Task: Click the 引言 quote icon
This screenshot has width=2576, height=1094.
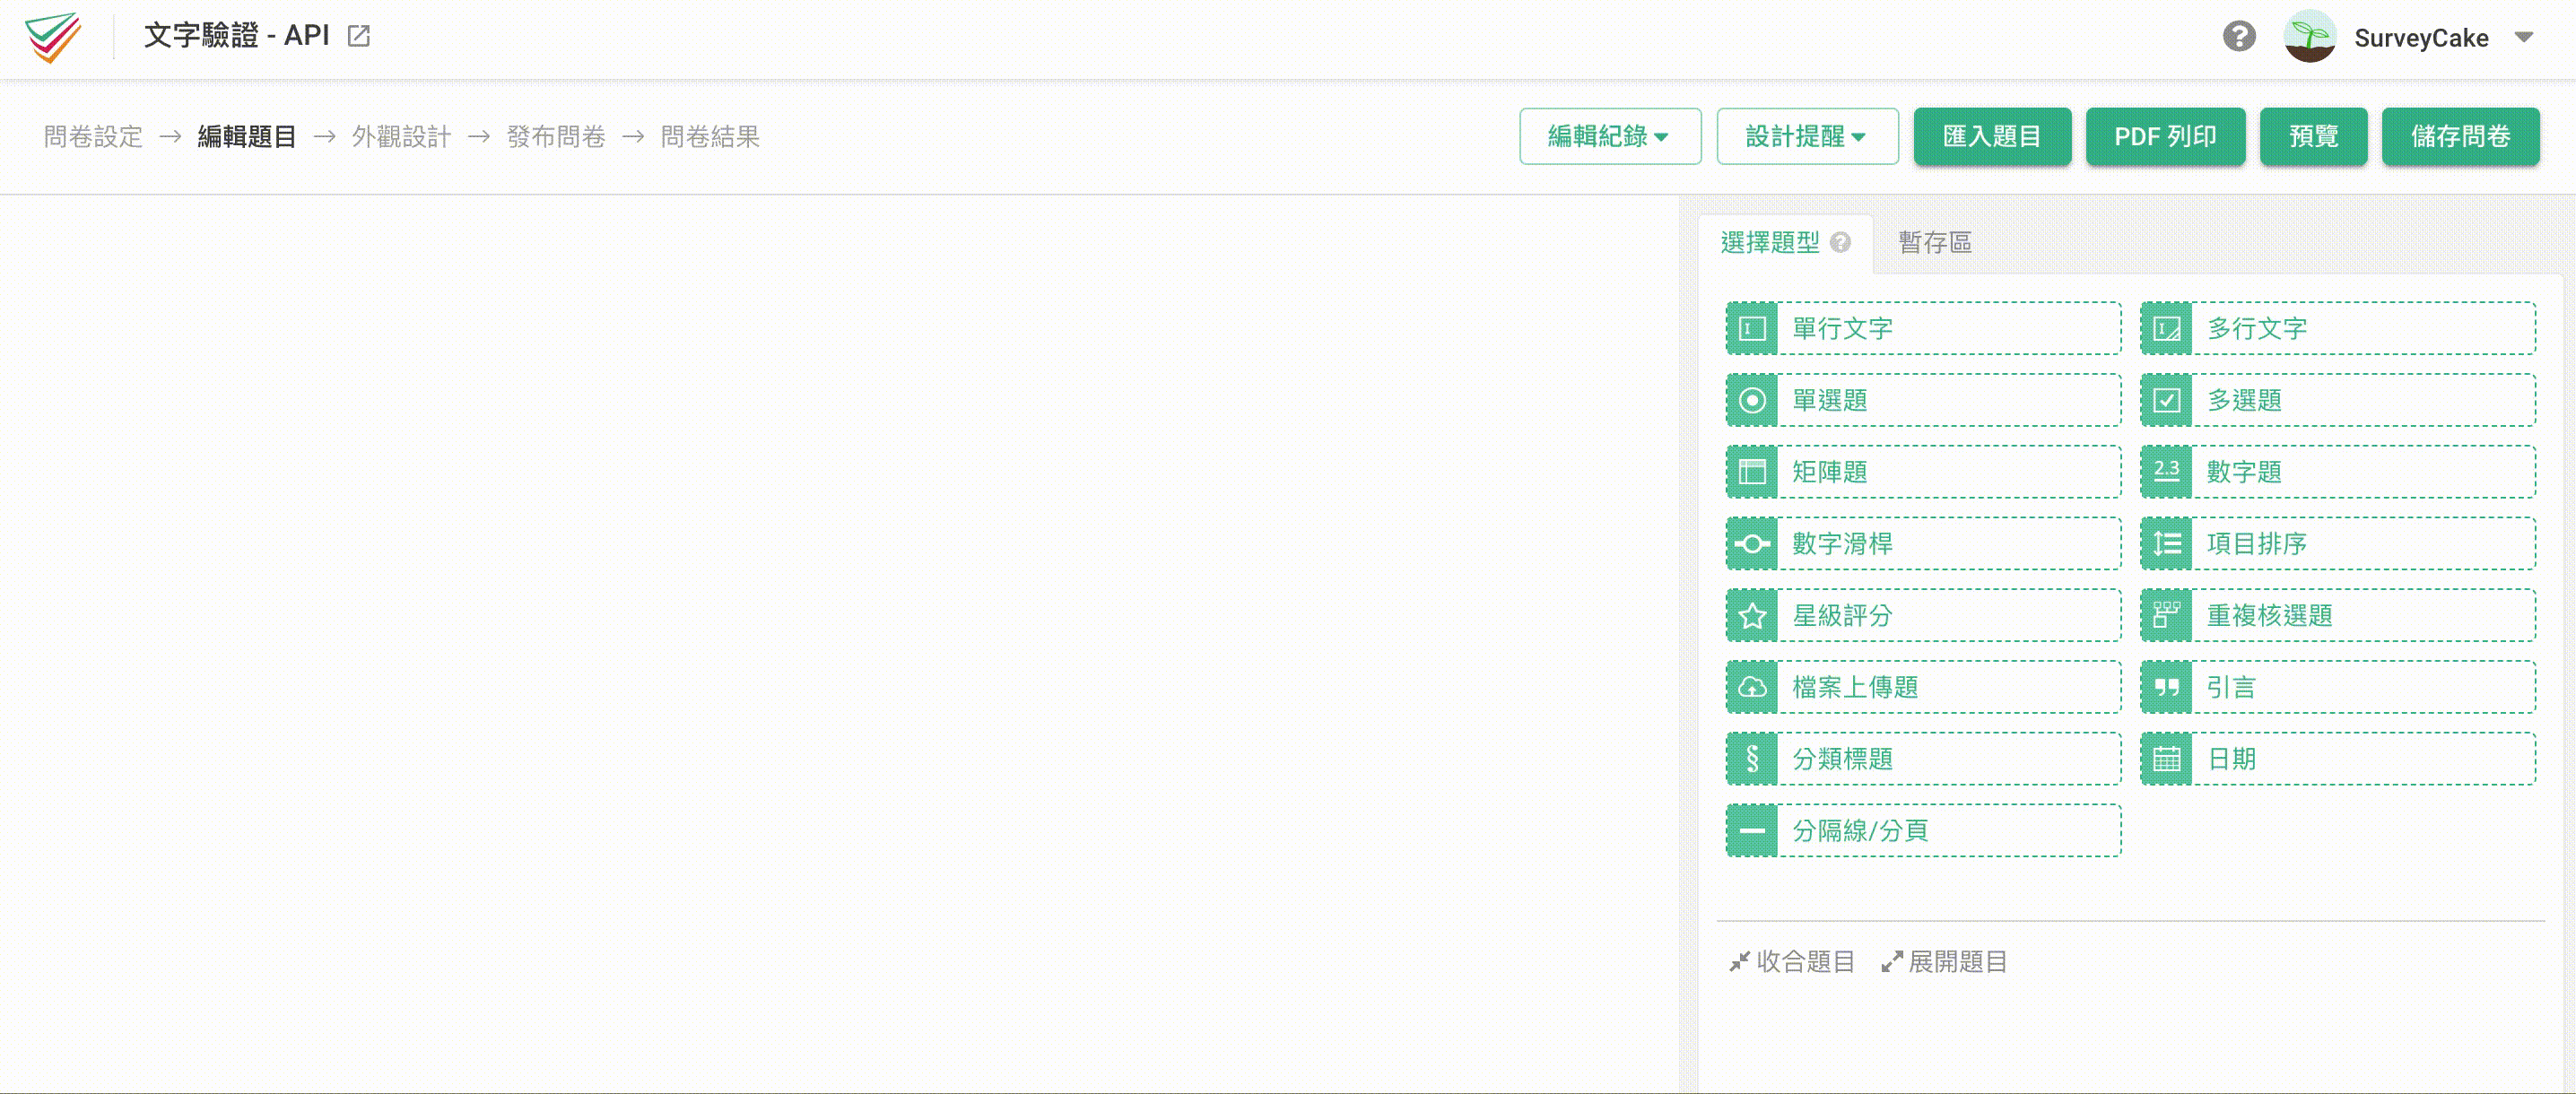Action: click(x=2166, y=687)
